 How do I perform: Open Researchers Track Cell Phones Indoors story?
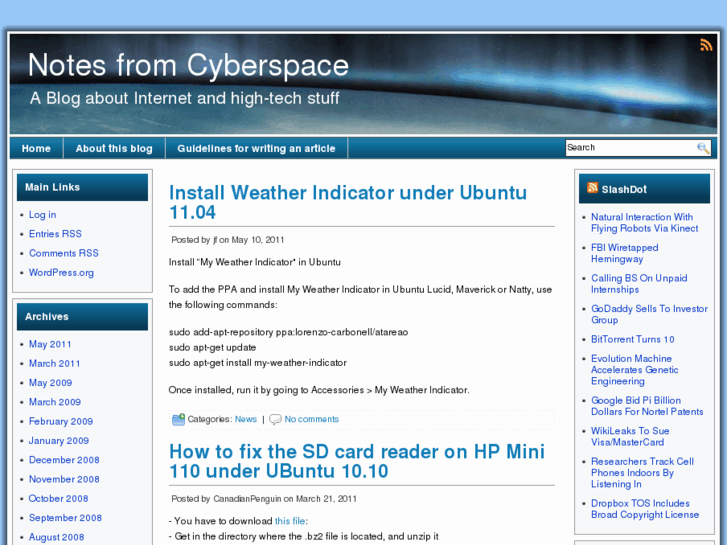(642, 473)
